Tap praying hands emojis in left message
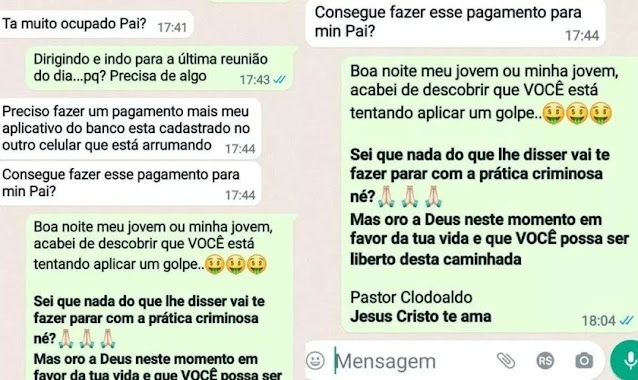The width and height of the screenshot is (638, 380). click(x=87, y=339)
